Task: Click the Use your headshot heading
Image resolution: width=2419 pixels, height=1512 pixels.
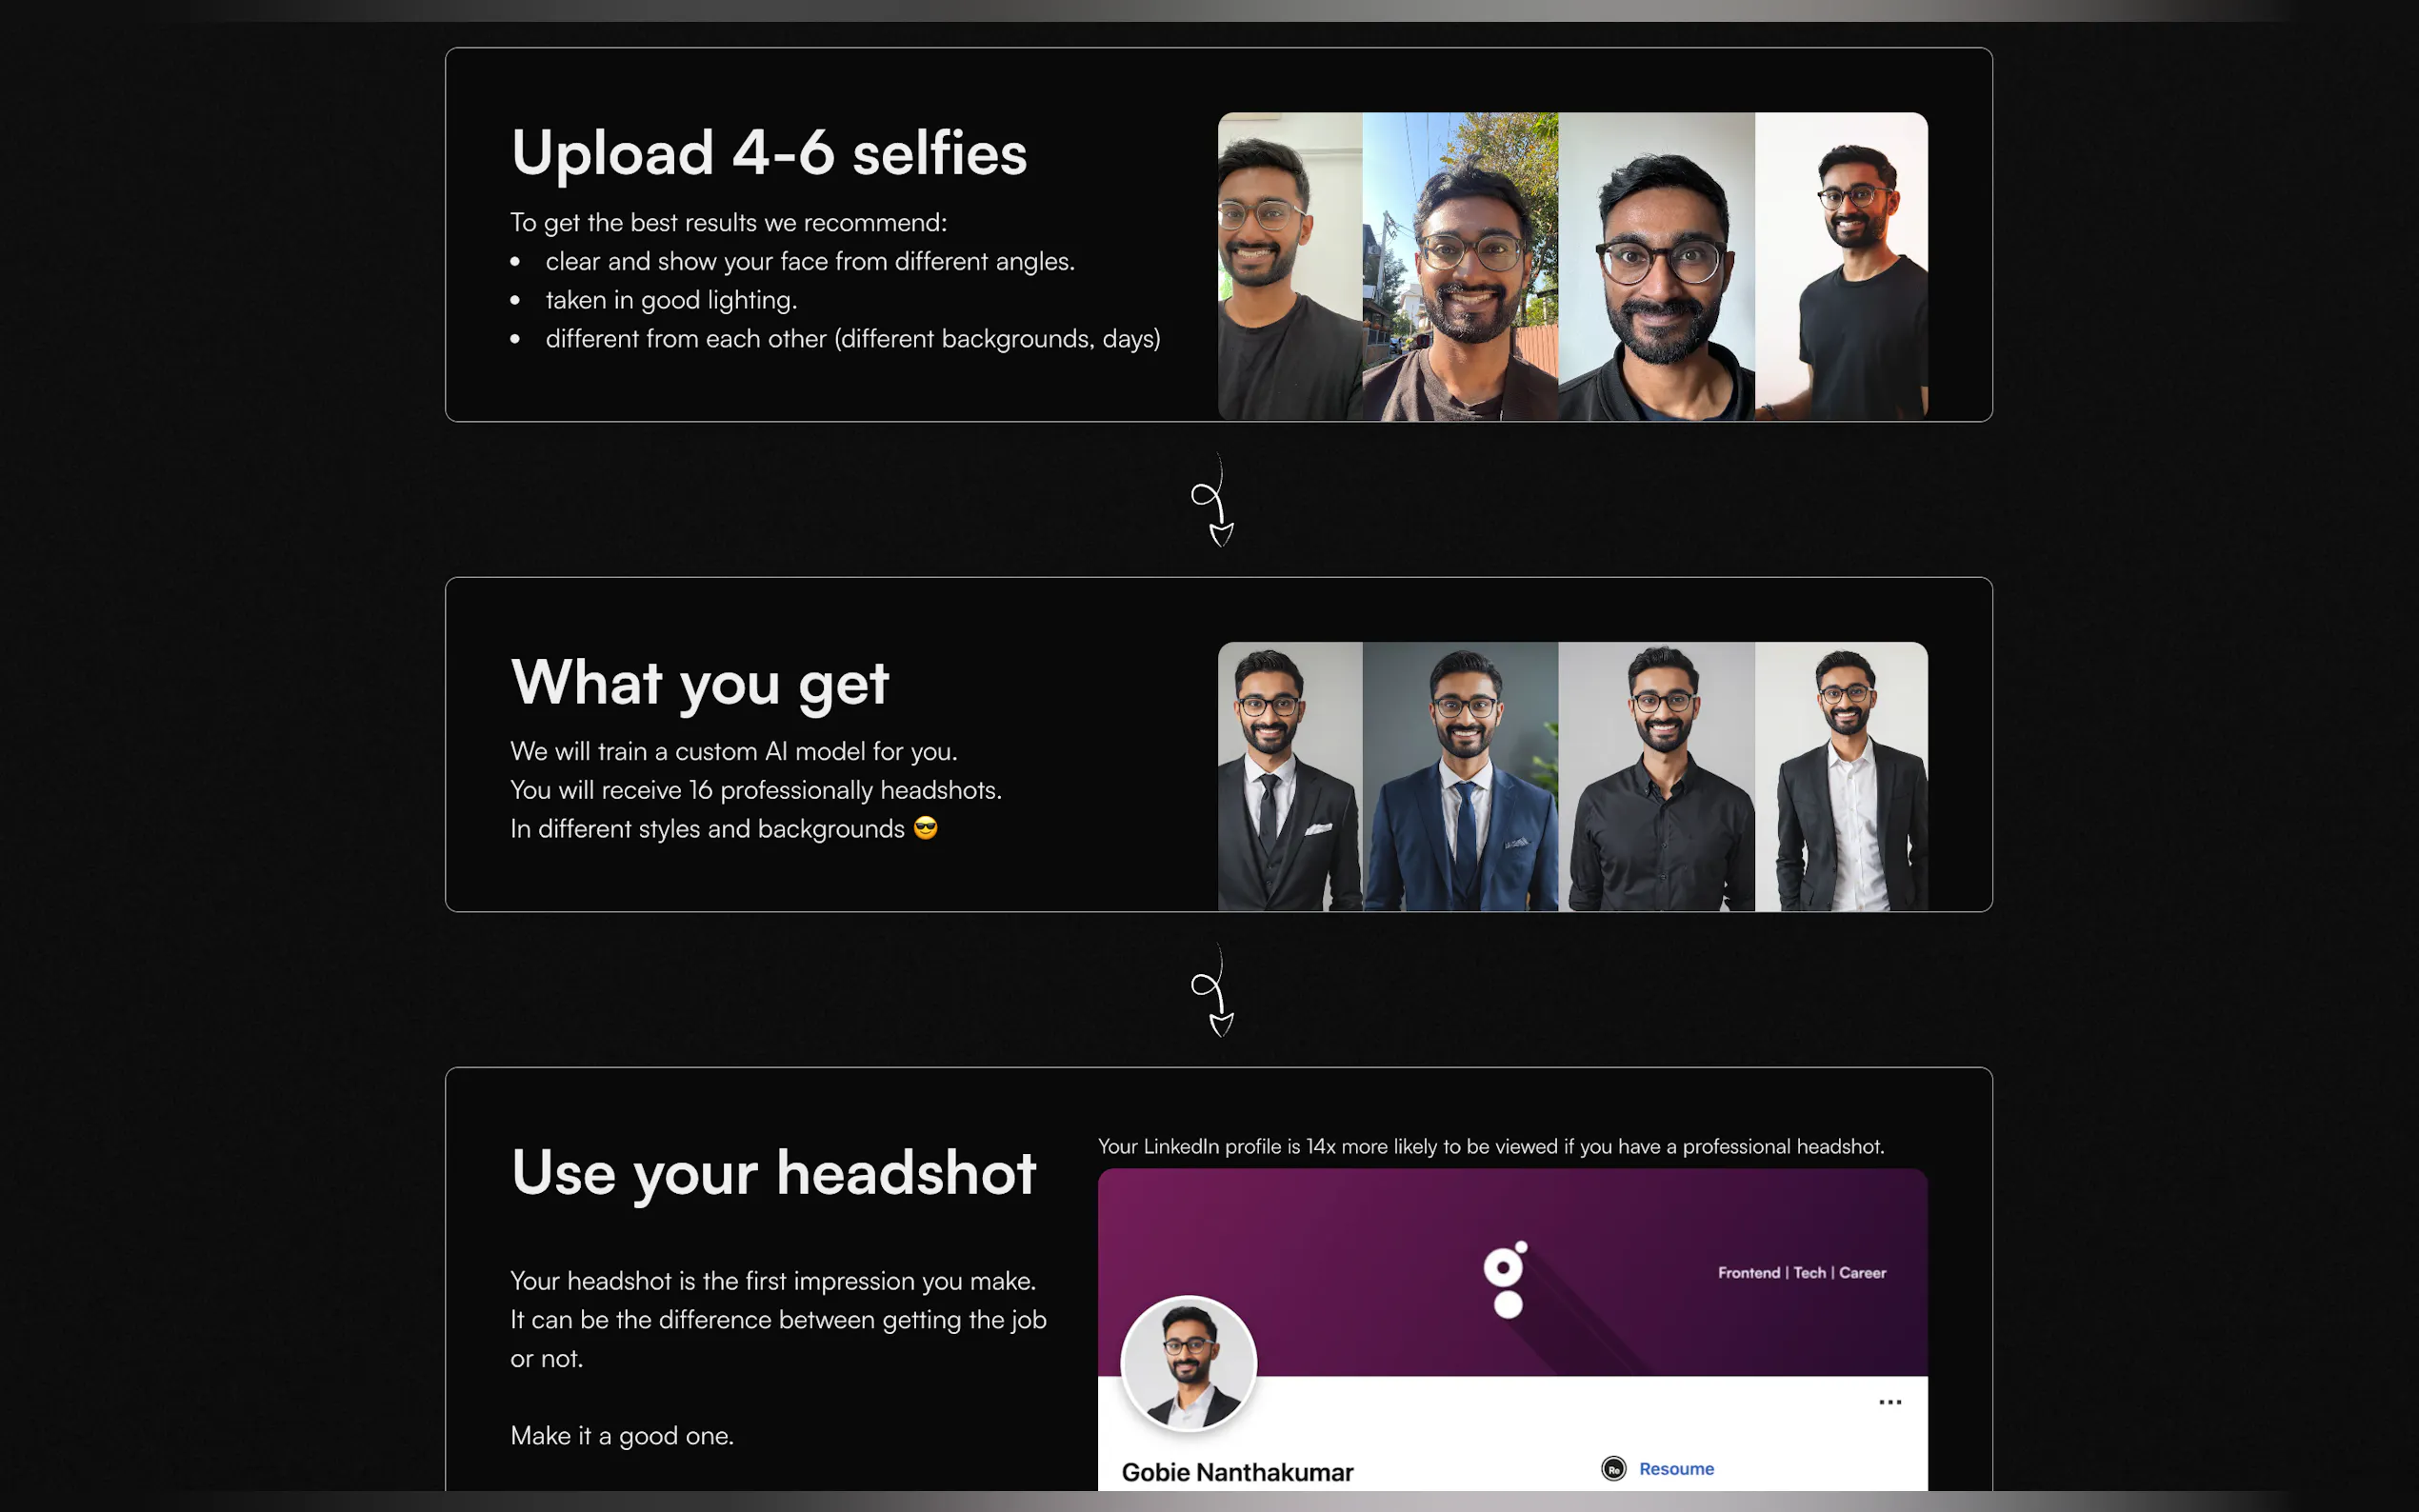Action: point(773,1172)
